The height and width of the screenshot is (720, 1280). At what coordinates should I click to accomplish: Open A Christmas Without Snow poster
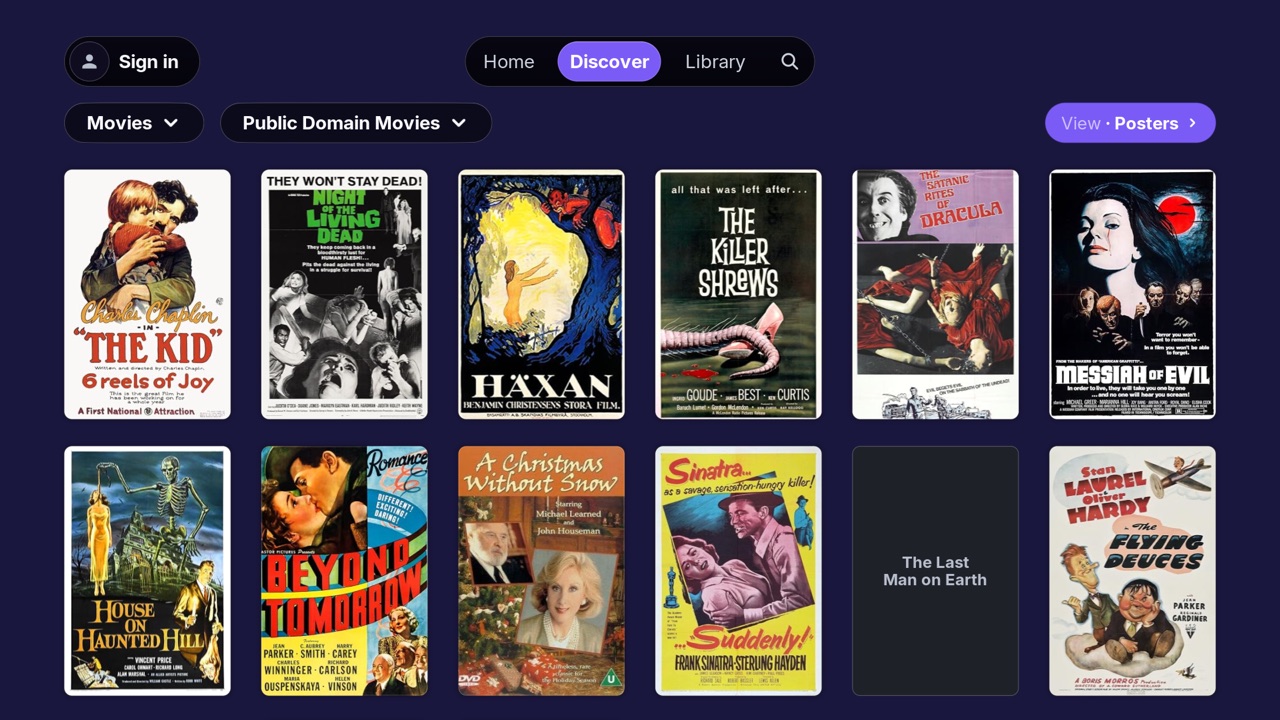(x=541, y=571)
